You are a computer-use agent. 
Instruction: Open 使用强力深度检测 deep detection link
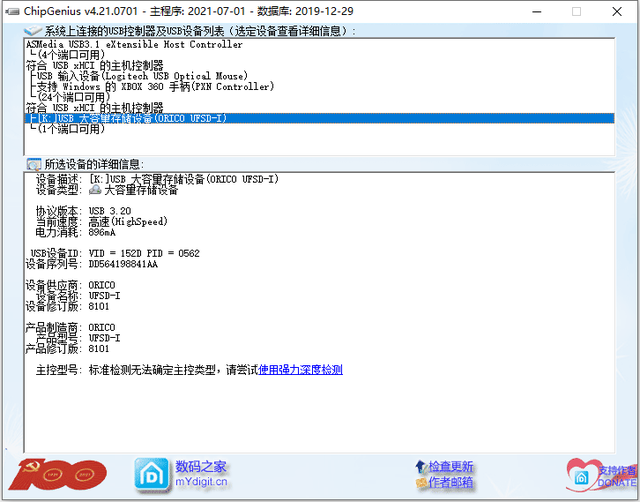pyautogui.click(x=300, y=370)
